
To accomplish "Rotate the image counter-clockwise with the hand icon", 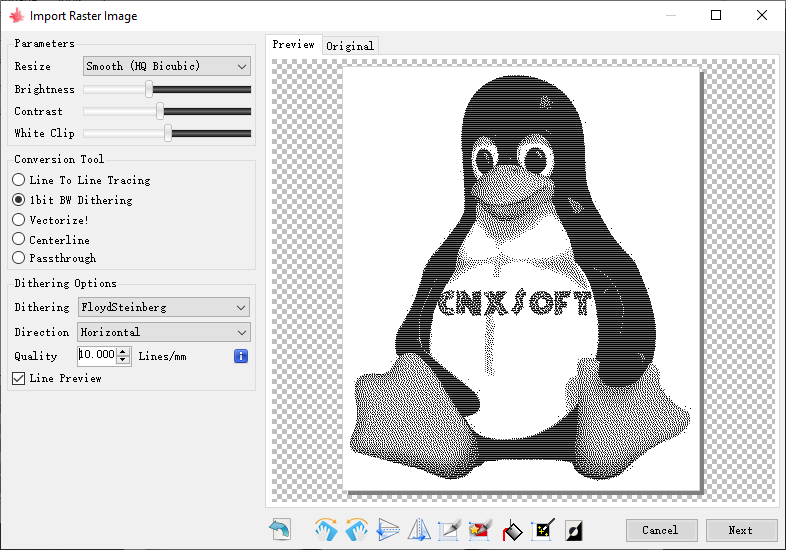I will pos(356,530).
